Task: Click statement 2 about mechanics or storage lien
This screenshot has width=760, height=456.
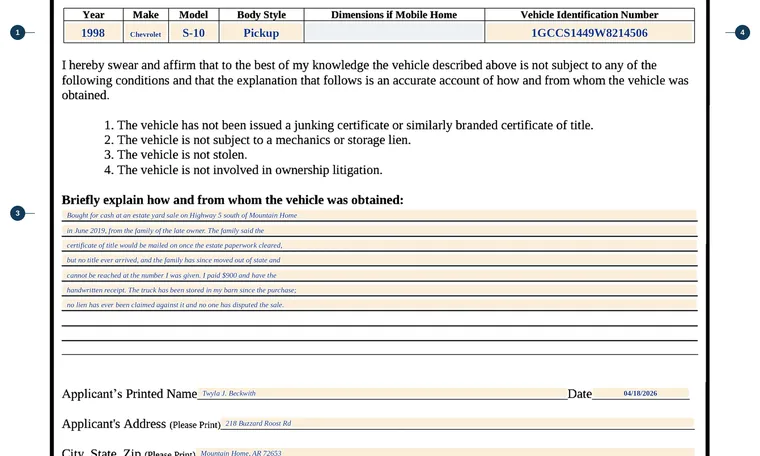Action: click(257, 140)
